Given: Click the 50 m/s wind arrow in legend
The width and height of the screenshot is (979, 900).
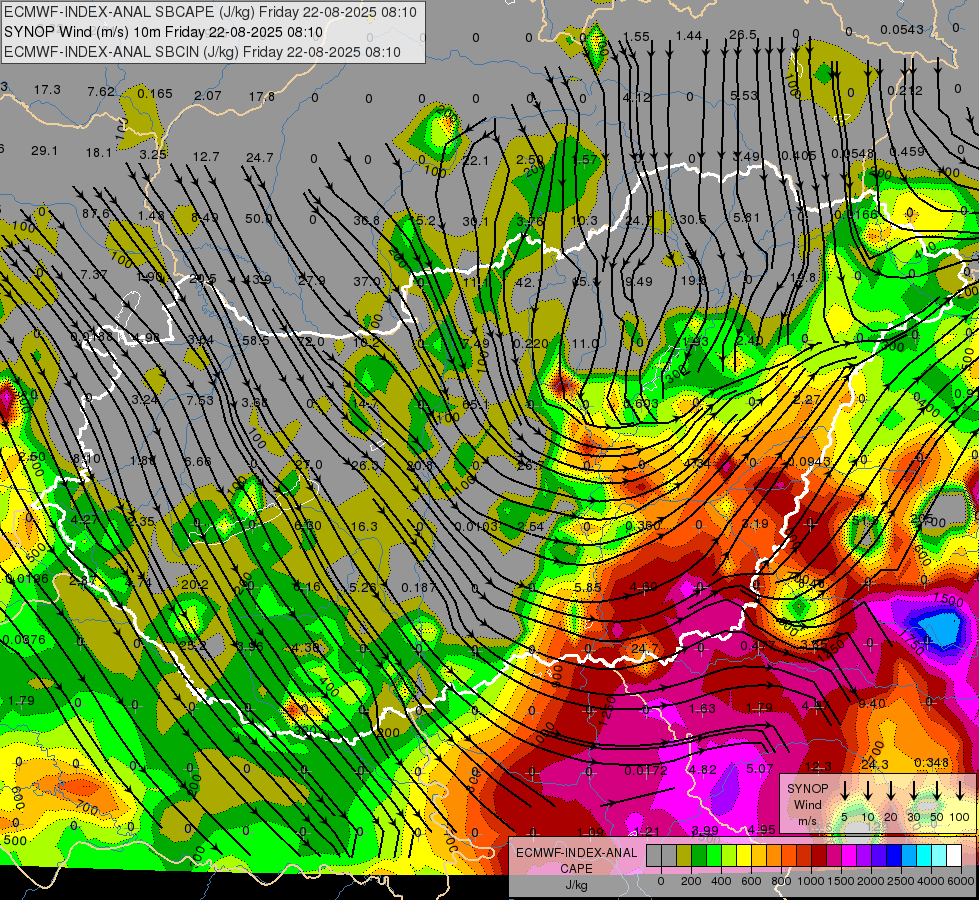Looking at the screenshot, I should click(937, 790).
